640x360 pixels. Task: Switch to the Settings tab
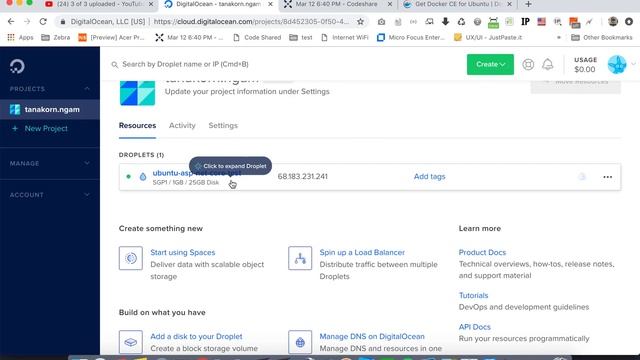click(223, 126)
